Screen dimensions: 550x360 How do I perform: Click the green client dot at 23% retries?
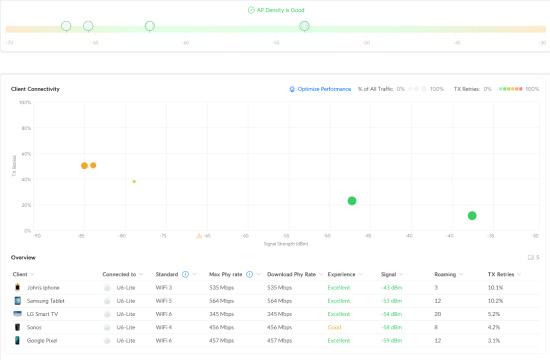(x=352, y=201)
